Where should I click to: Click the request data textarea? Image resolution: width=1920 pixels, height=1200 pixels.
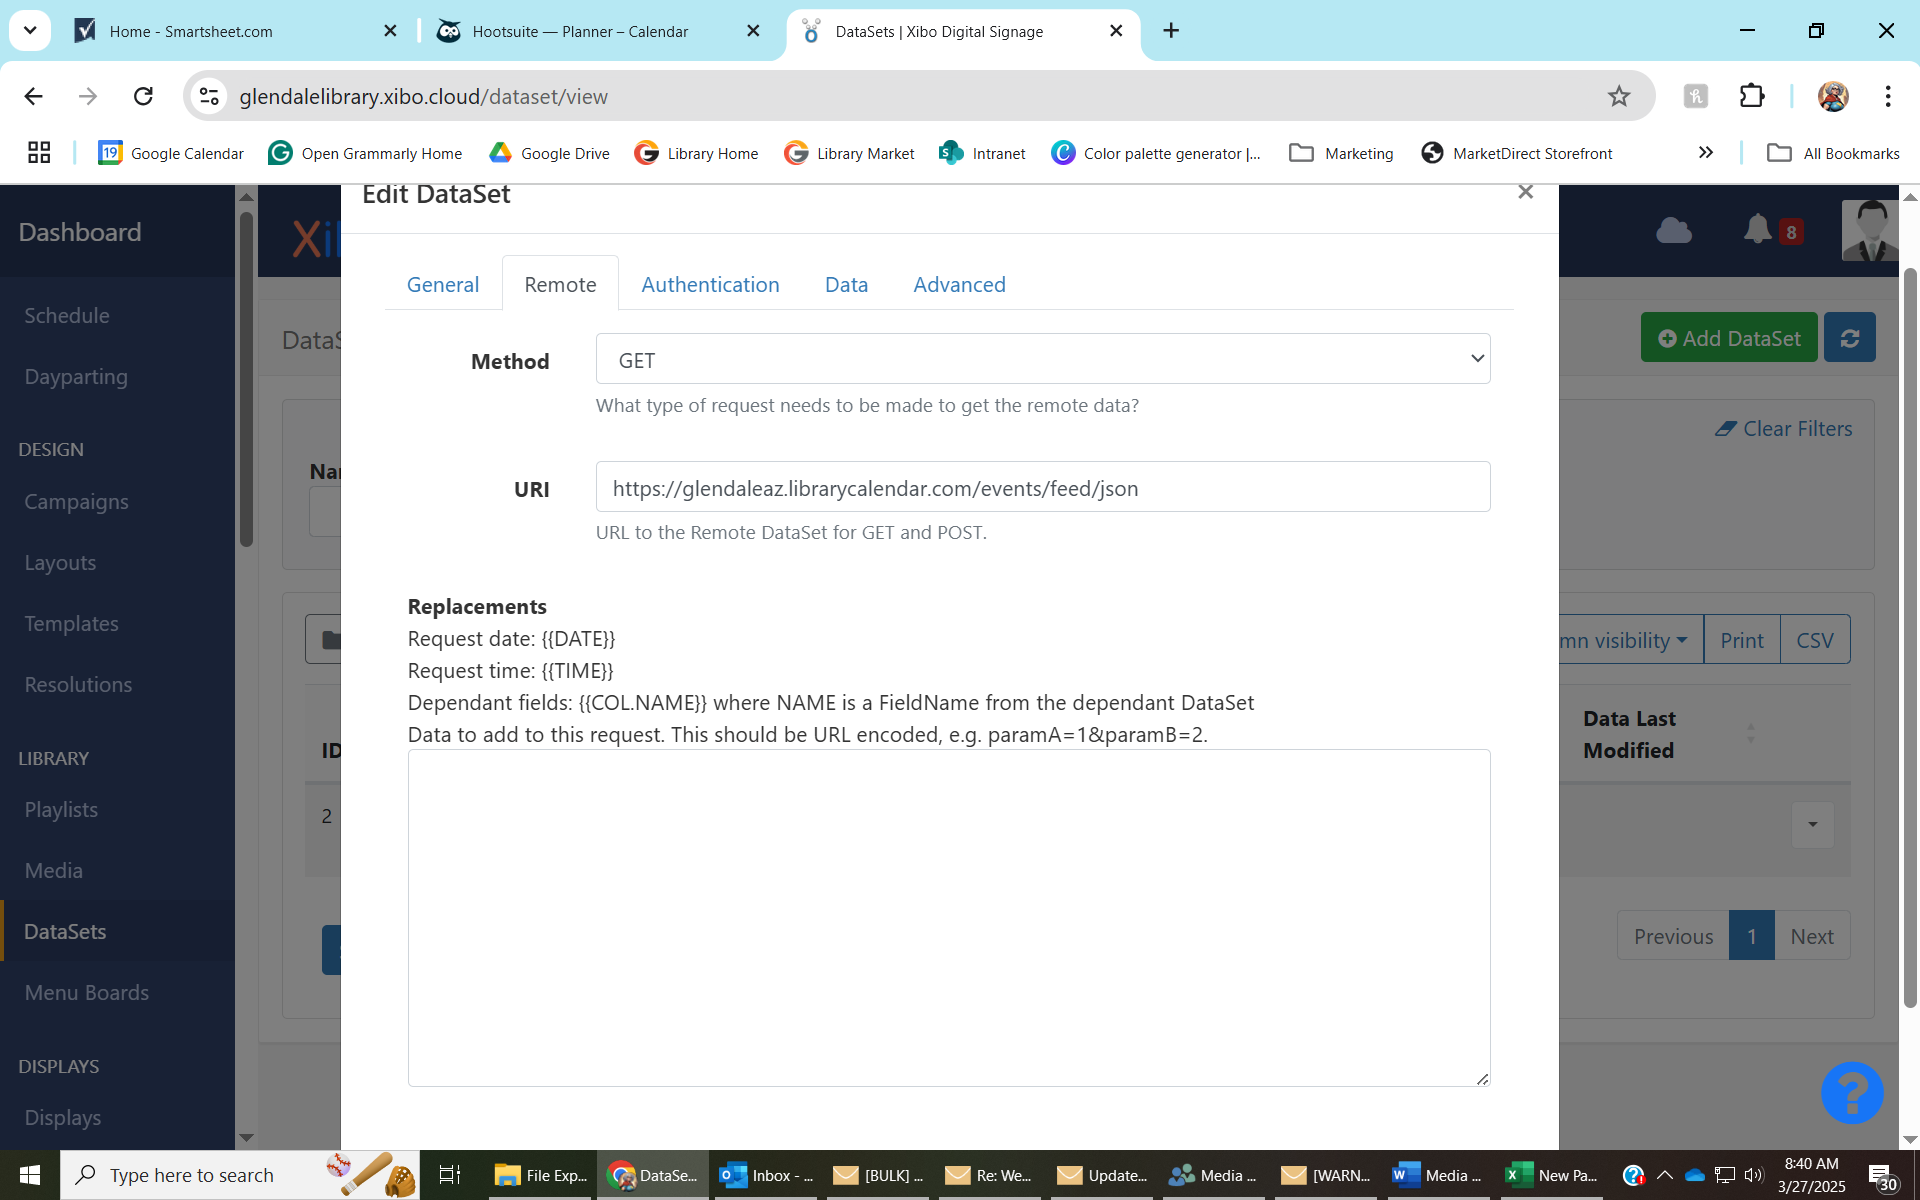tap(949, 917)
